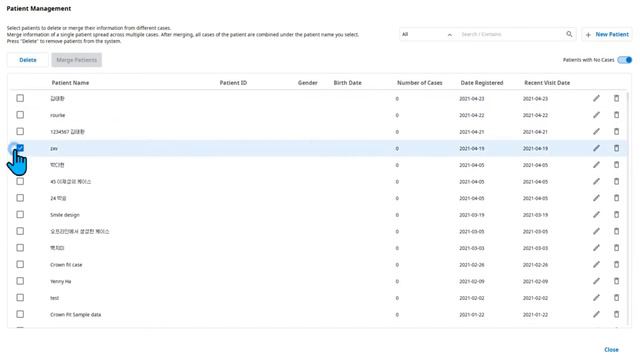Screen dimensions: 640x360
Task: Add a patient with New Patient button
Action: point(607,34)
